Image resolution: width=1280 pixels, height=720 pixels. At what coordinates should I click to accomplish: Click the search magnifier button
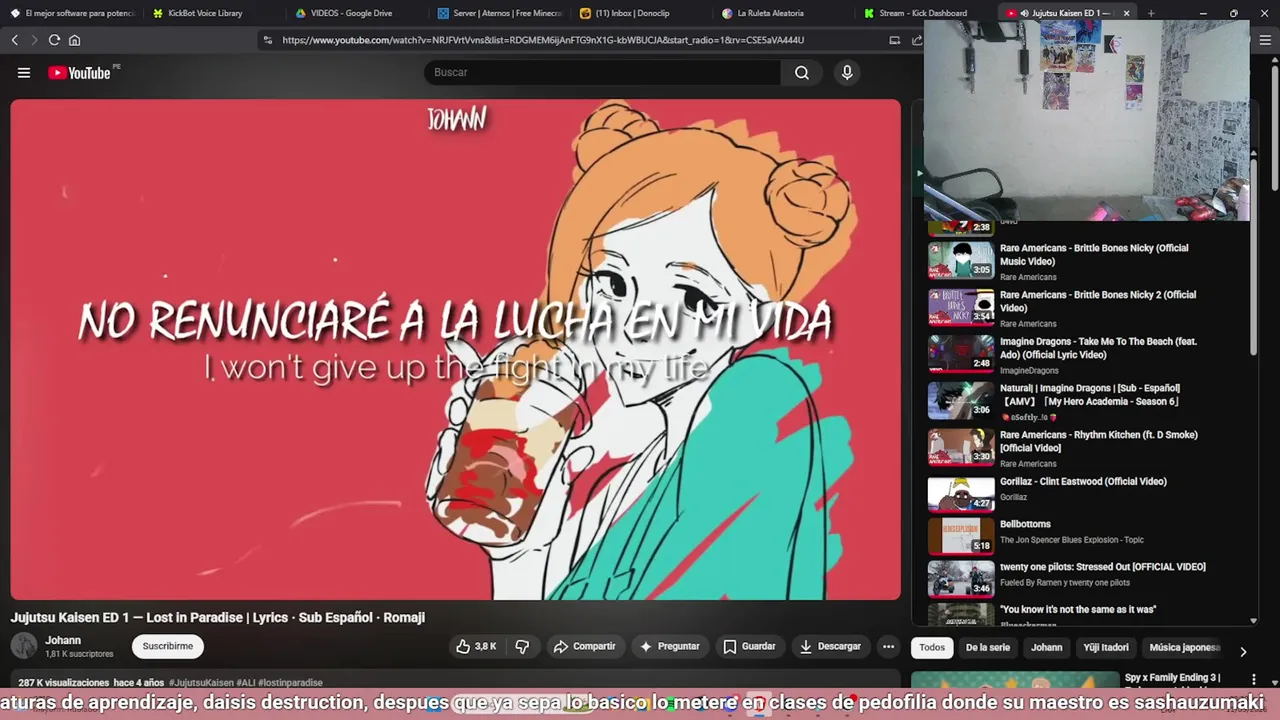802,73
